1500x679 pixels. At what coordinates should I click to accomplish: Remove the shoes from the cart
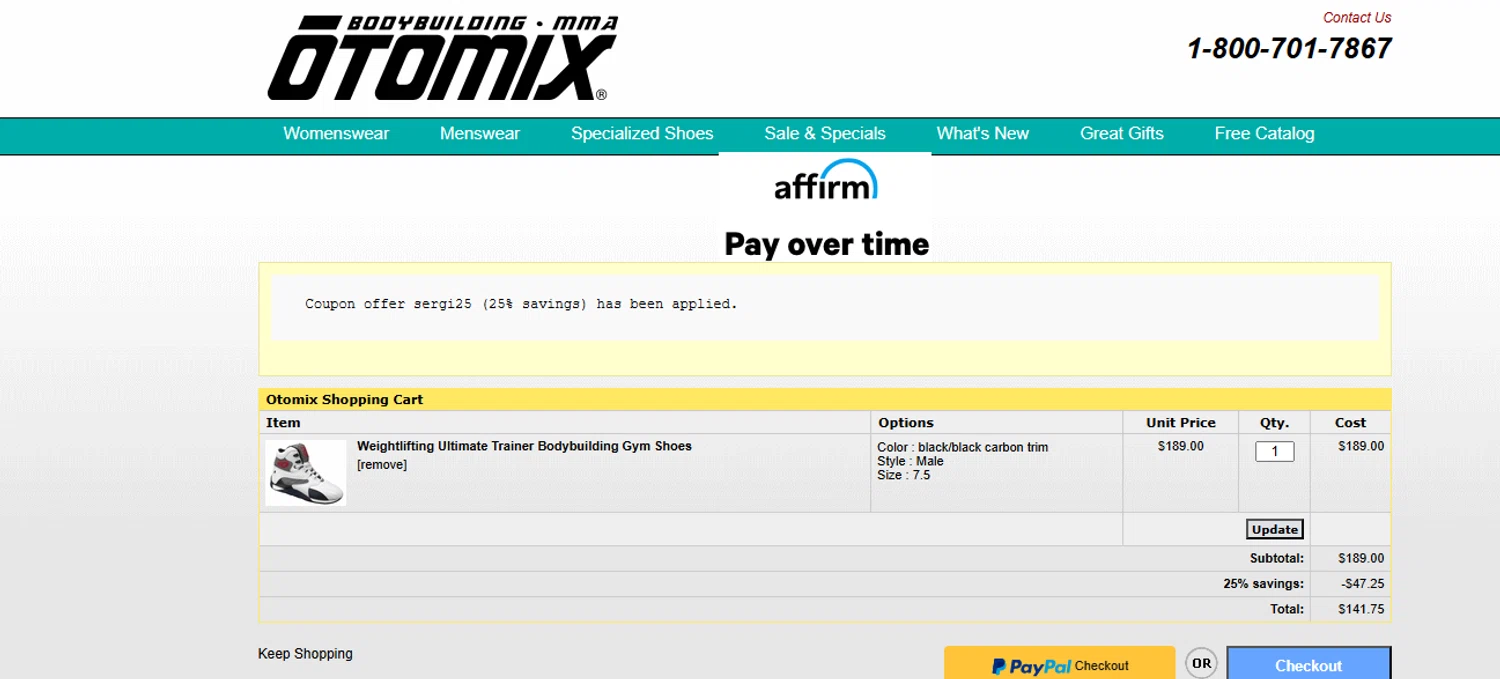point(382,465)
